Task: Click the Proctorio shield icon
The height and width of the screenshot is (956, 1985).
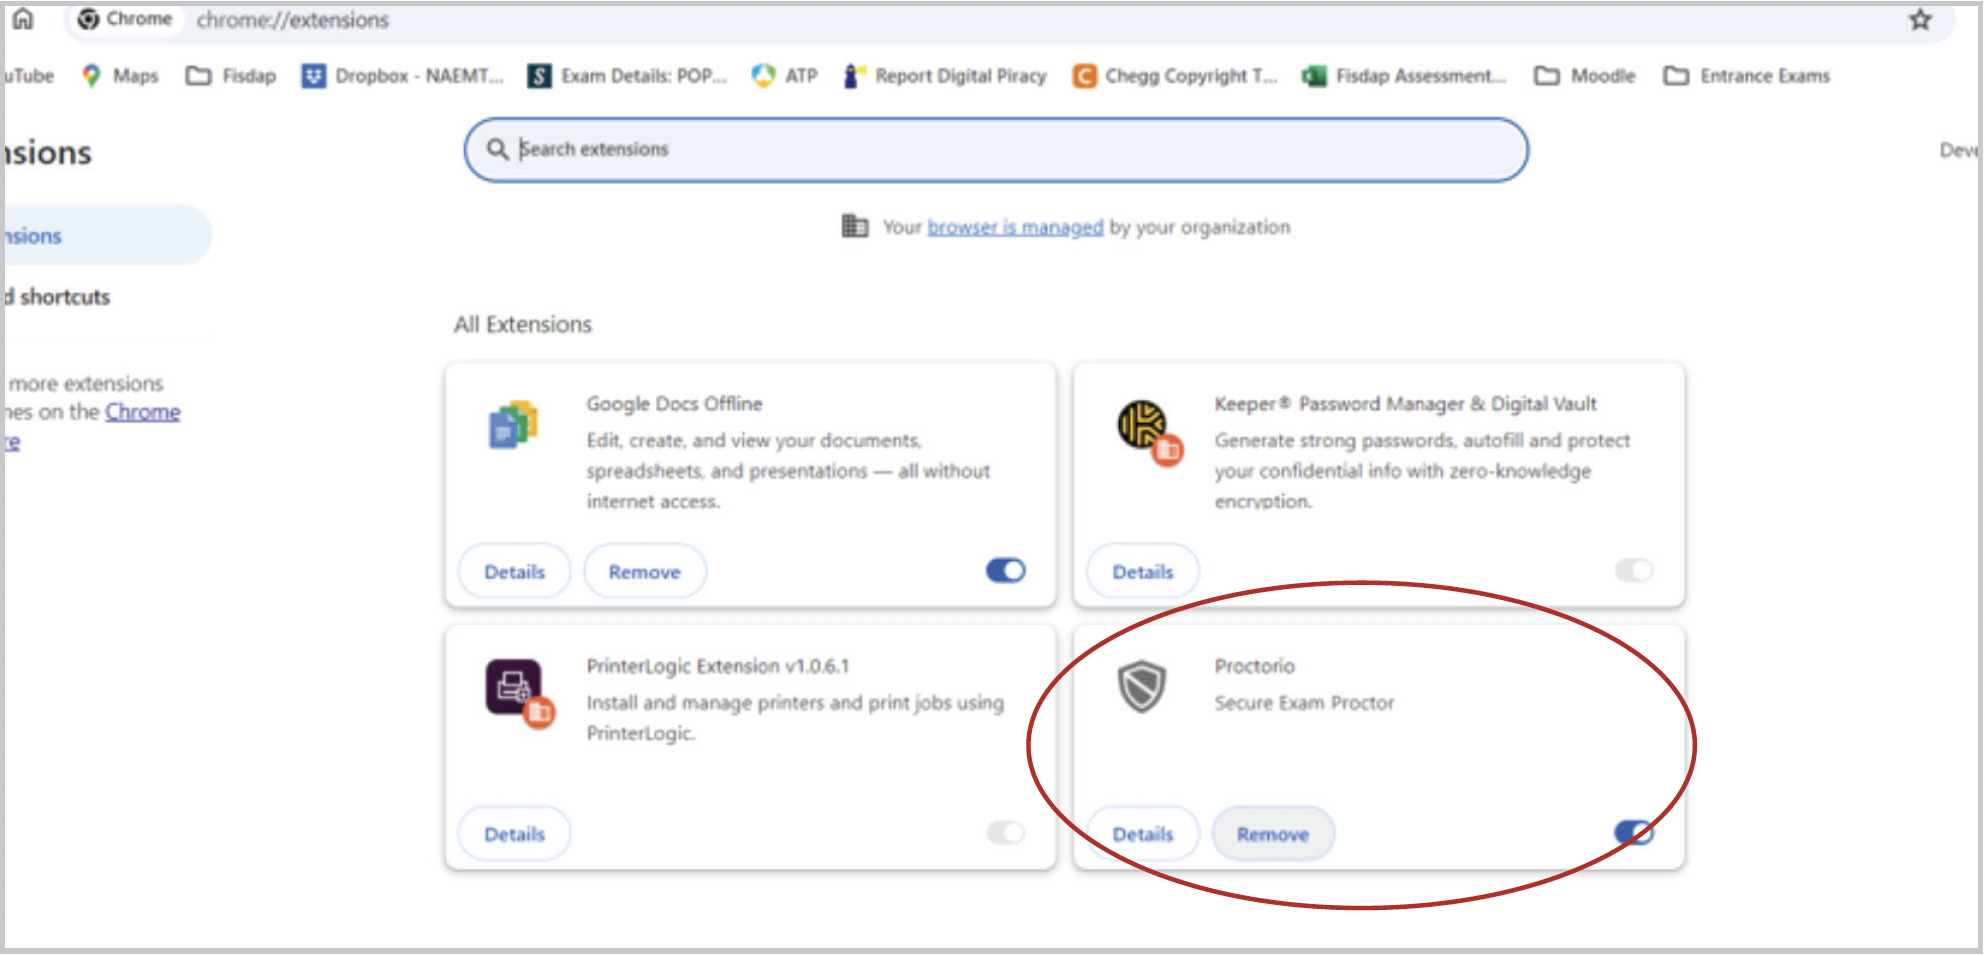Action: [1141, 686]
